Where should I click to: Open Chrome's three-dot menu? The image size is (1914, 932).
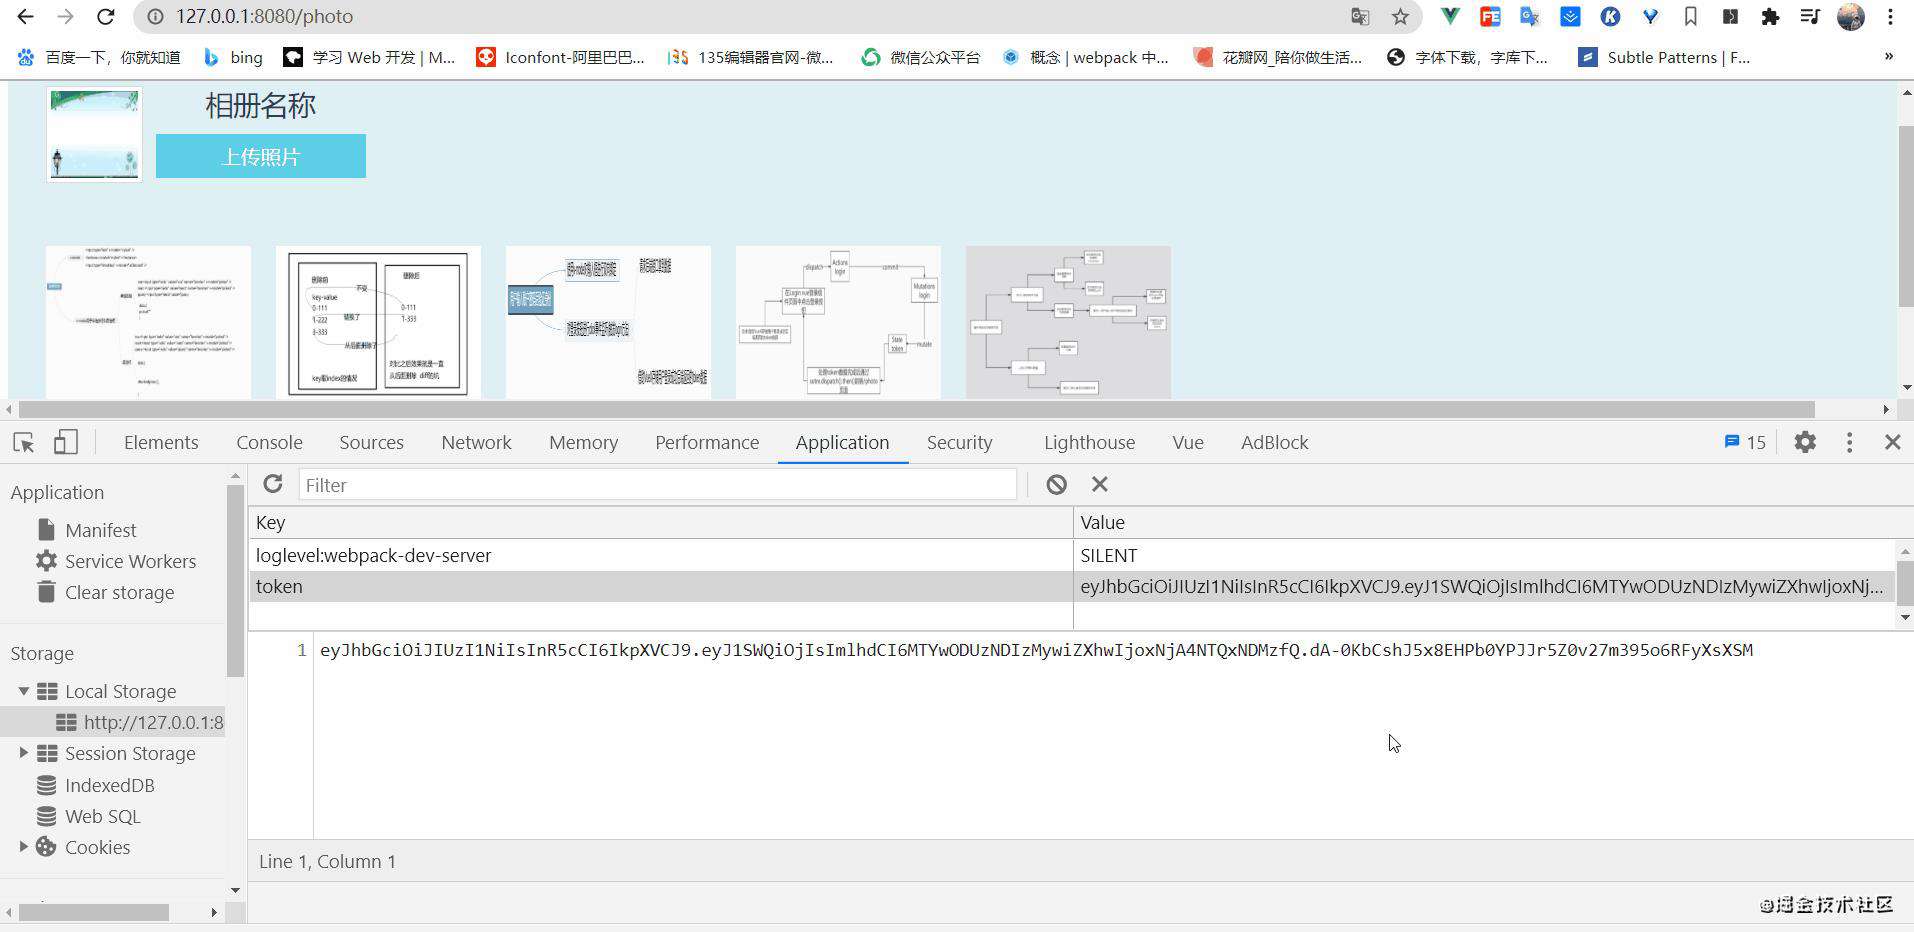[1890, 17]
